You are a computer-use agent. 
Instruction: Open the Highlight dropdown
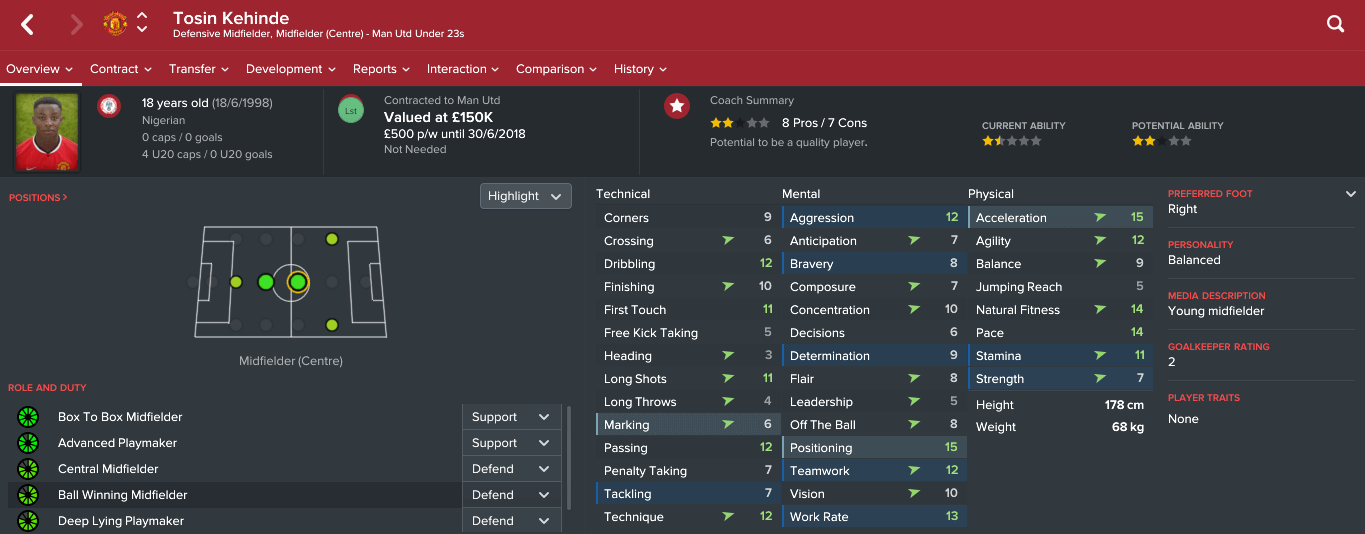(526, 196)
